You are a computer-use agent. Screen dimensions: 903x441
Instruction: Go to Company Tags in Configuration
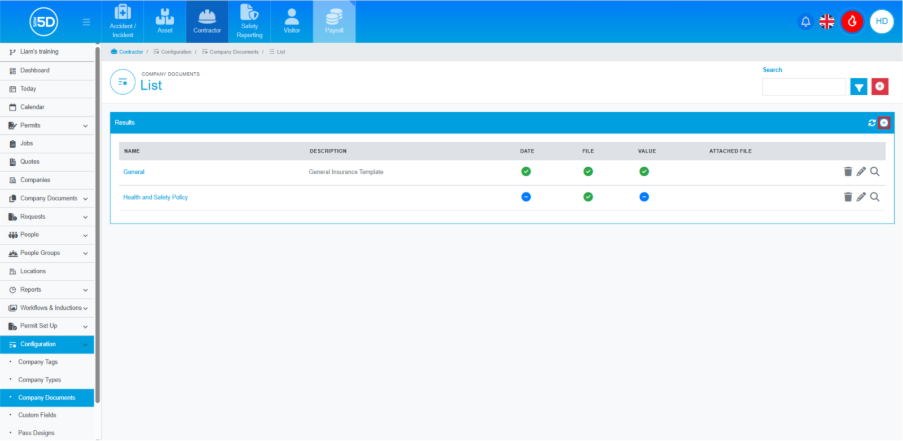[x=38, y=362]
